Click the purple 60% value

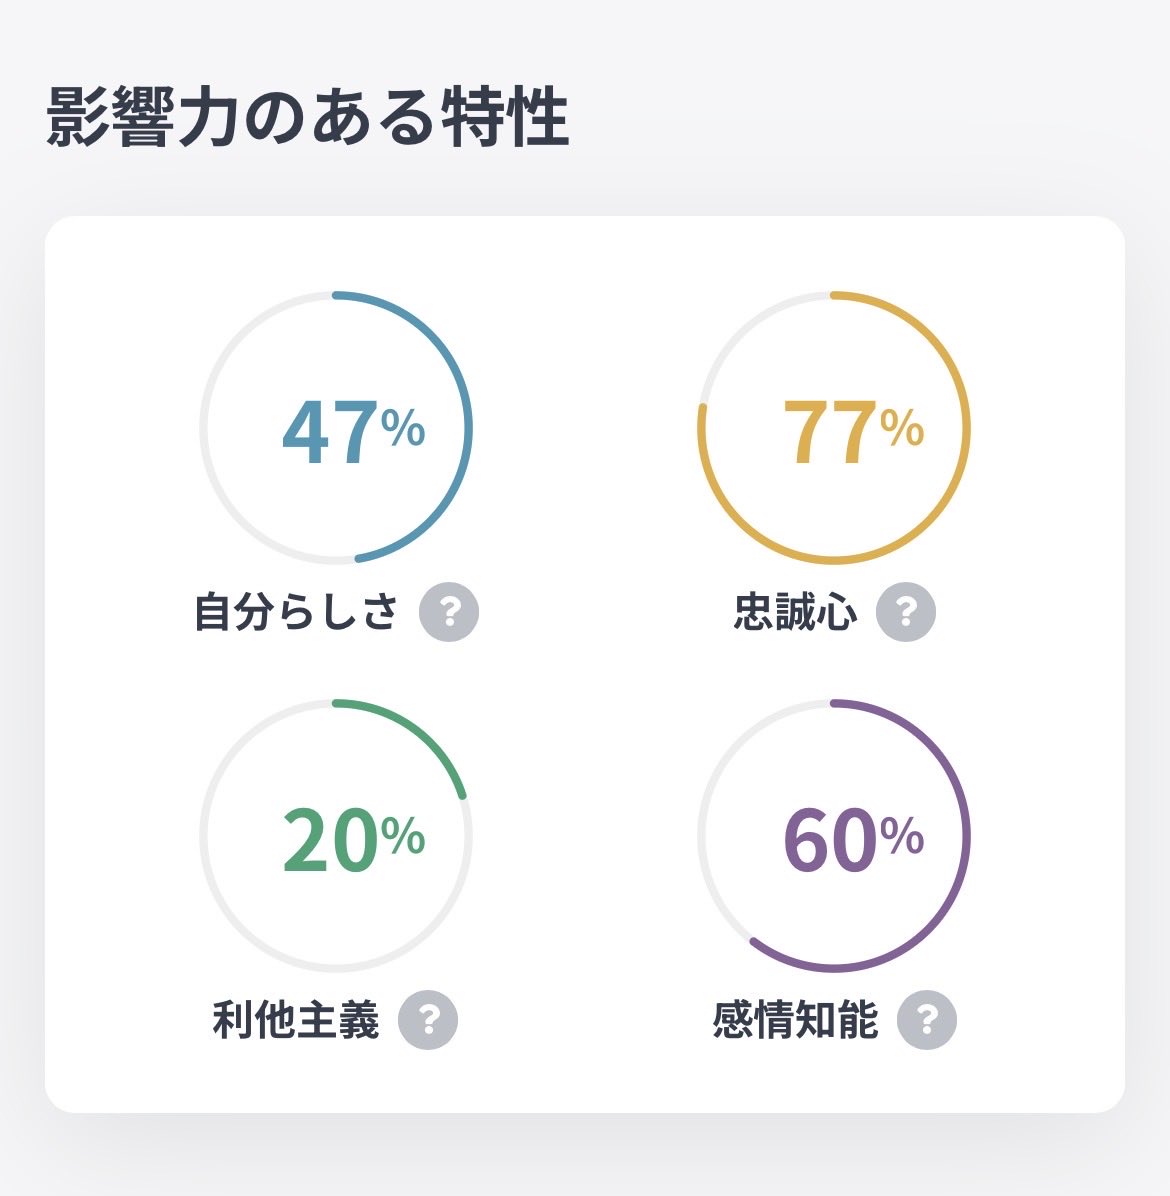pyautogui.click(x=853, y=839)
